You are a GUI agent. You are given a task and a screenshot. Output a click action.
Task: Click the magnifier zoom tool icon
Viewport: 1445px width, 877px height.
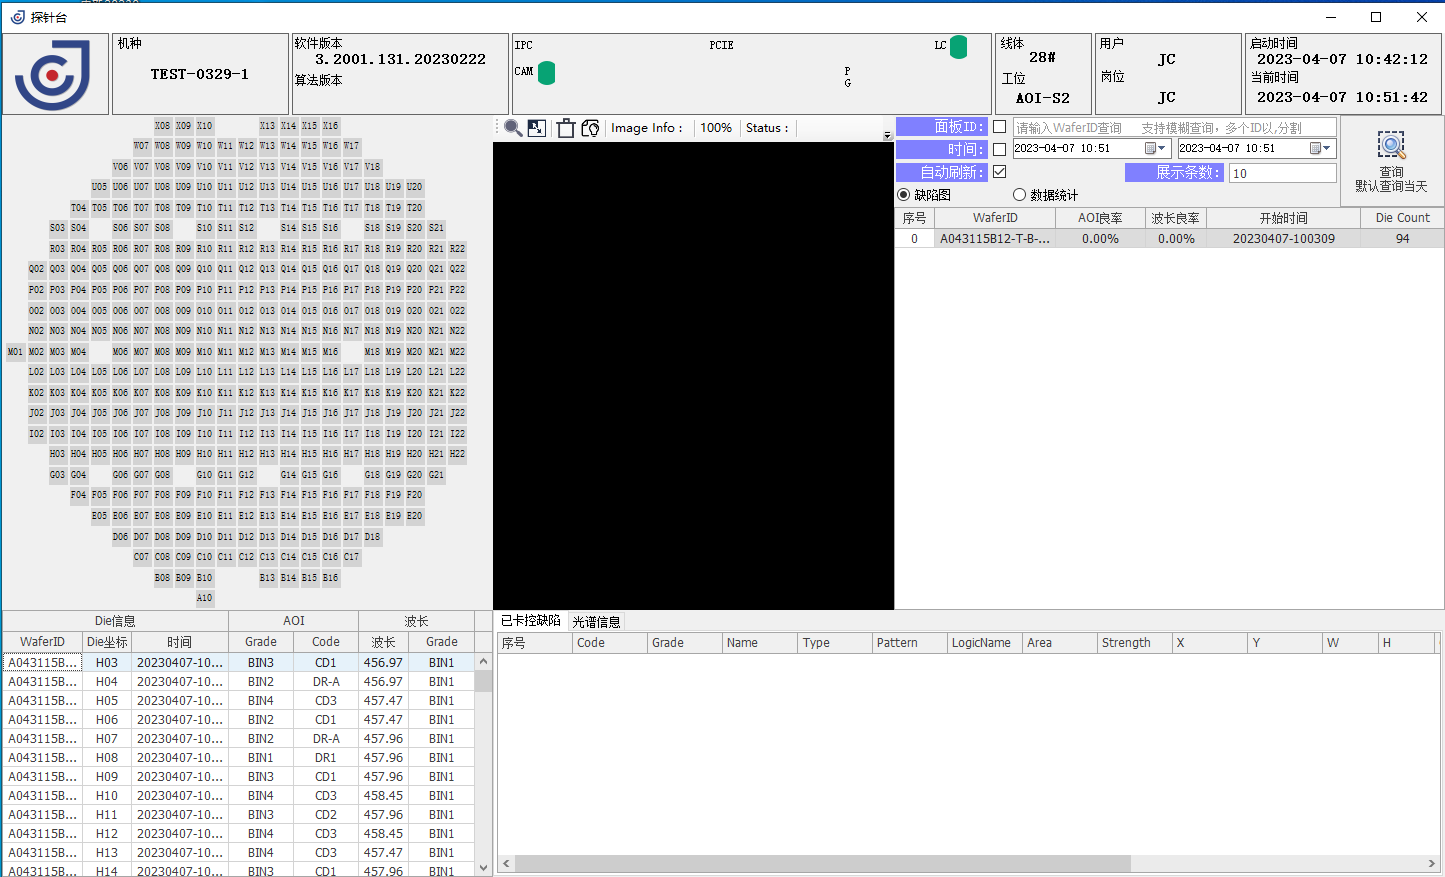(x=513, y=128)
